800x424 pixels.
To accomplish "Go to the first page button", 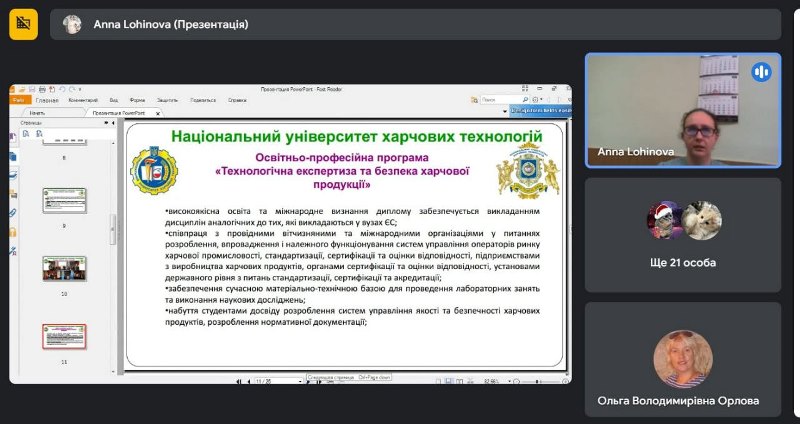I will tap(238, 381).
